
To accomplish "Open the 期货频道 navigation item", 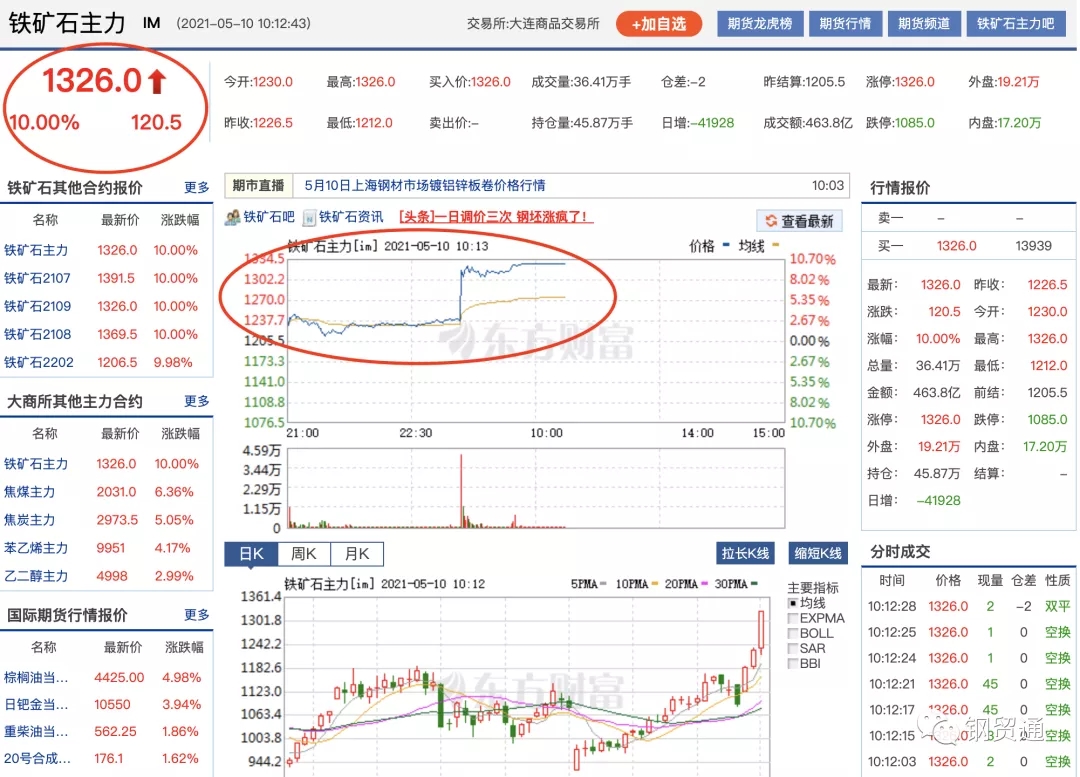I will tap(923, 23).
